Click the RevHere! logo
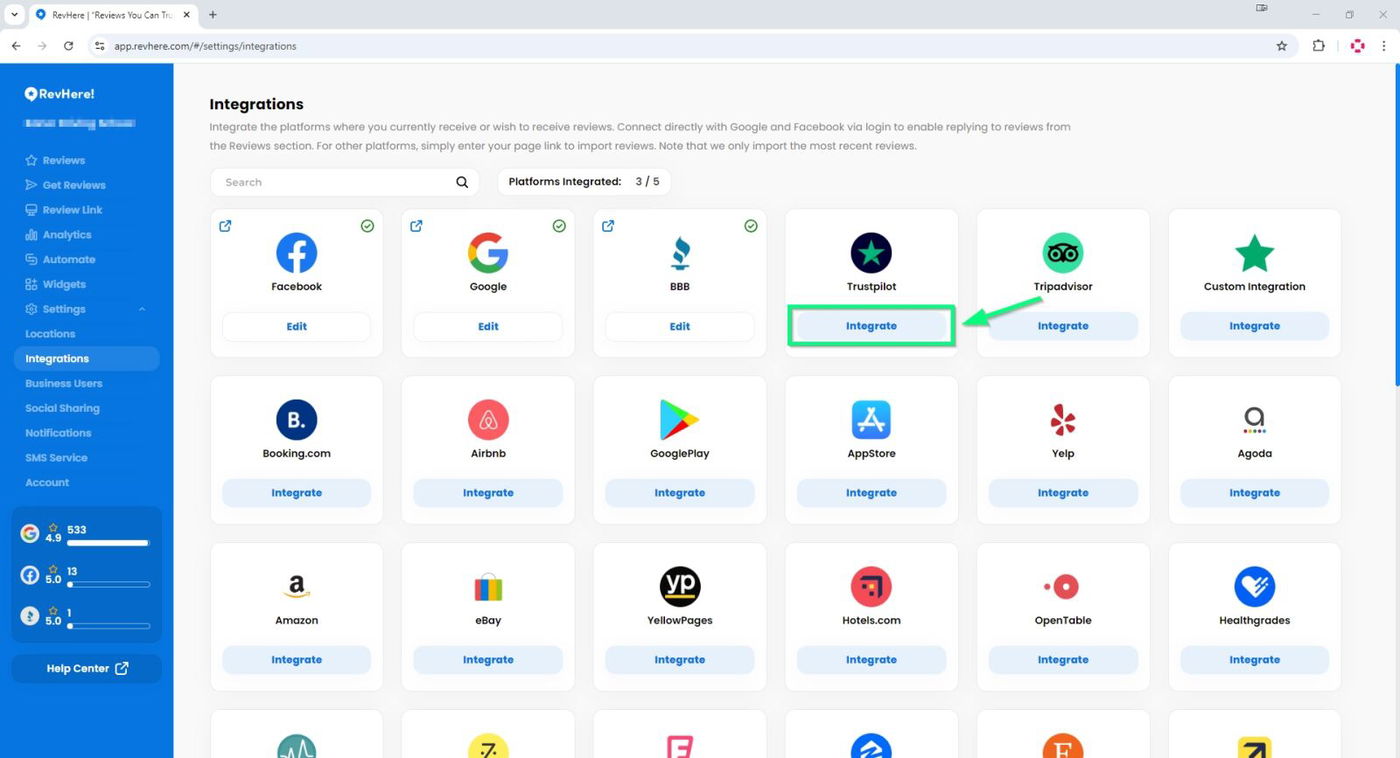Image resolution: width=1400 pixels, height=758 pixels. [59, 94]
